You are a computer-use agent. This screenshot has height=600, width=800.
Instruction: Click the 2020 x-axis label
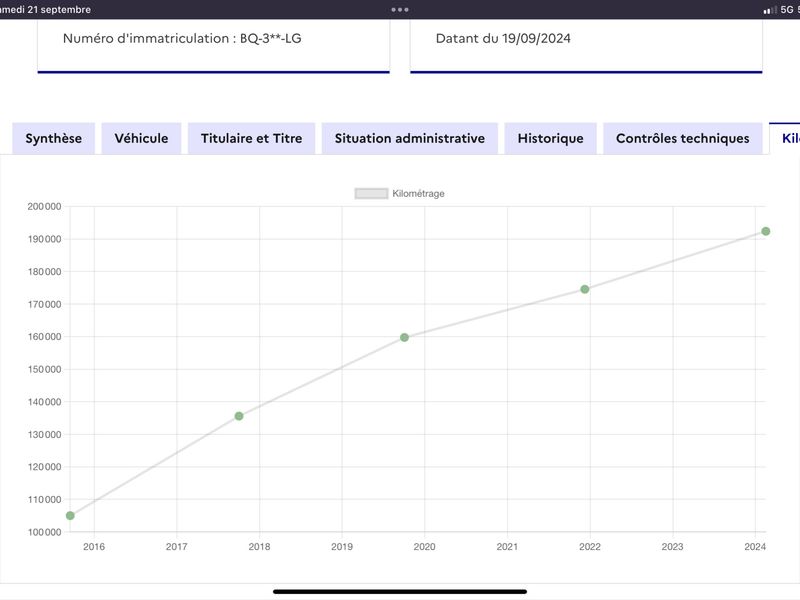pos(424,547)
